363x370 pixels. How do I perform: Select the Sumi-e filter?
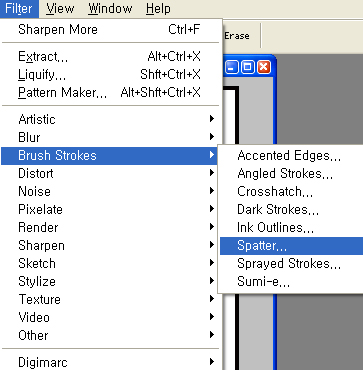pyautogui.click(x=291, y=282)
